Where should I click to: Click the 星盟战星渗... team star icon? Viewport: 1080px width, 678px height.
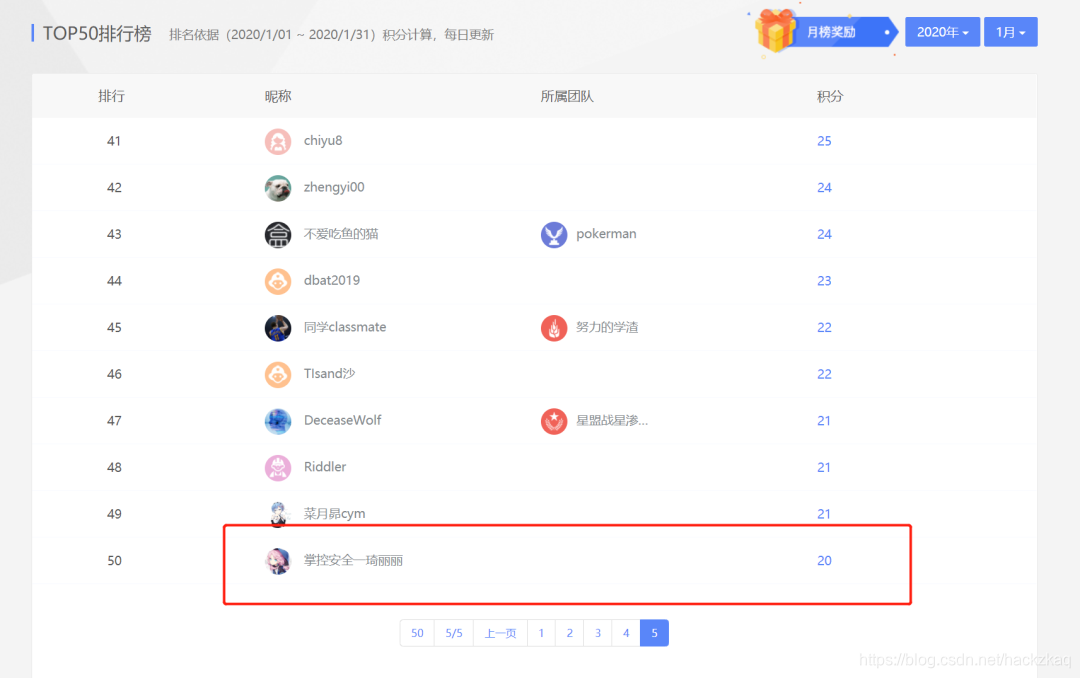[554, 421]
